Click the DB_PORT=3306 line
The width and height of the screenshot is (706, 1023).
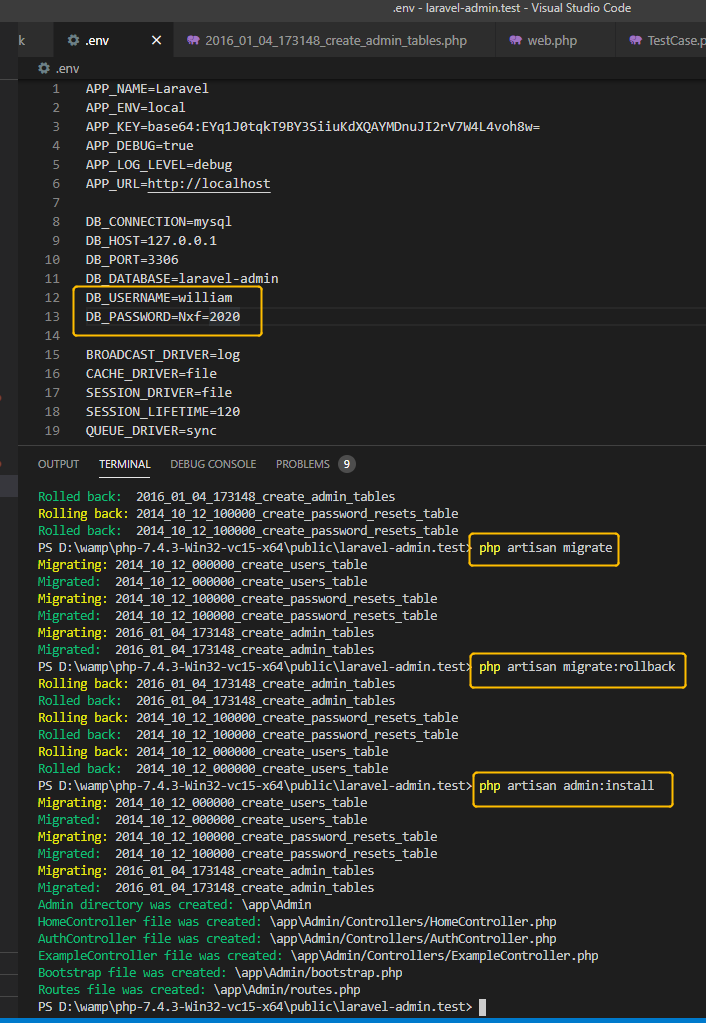coord(132,259)
